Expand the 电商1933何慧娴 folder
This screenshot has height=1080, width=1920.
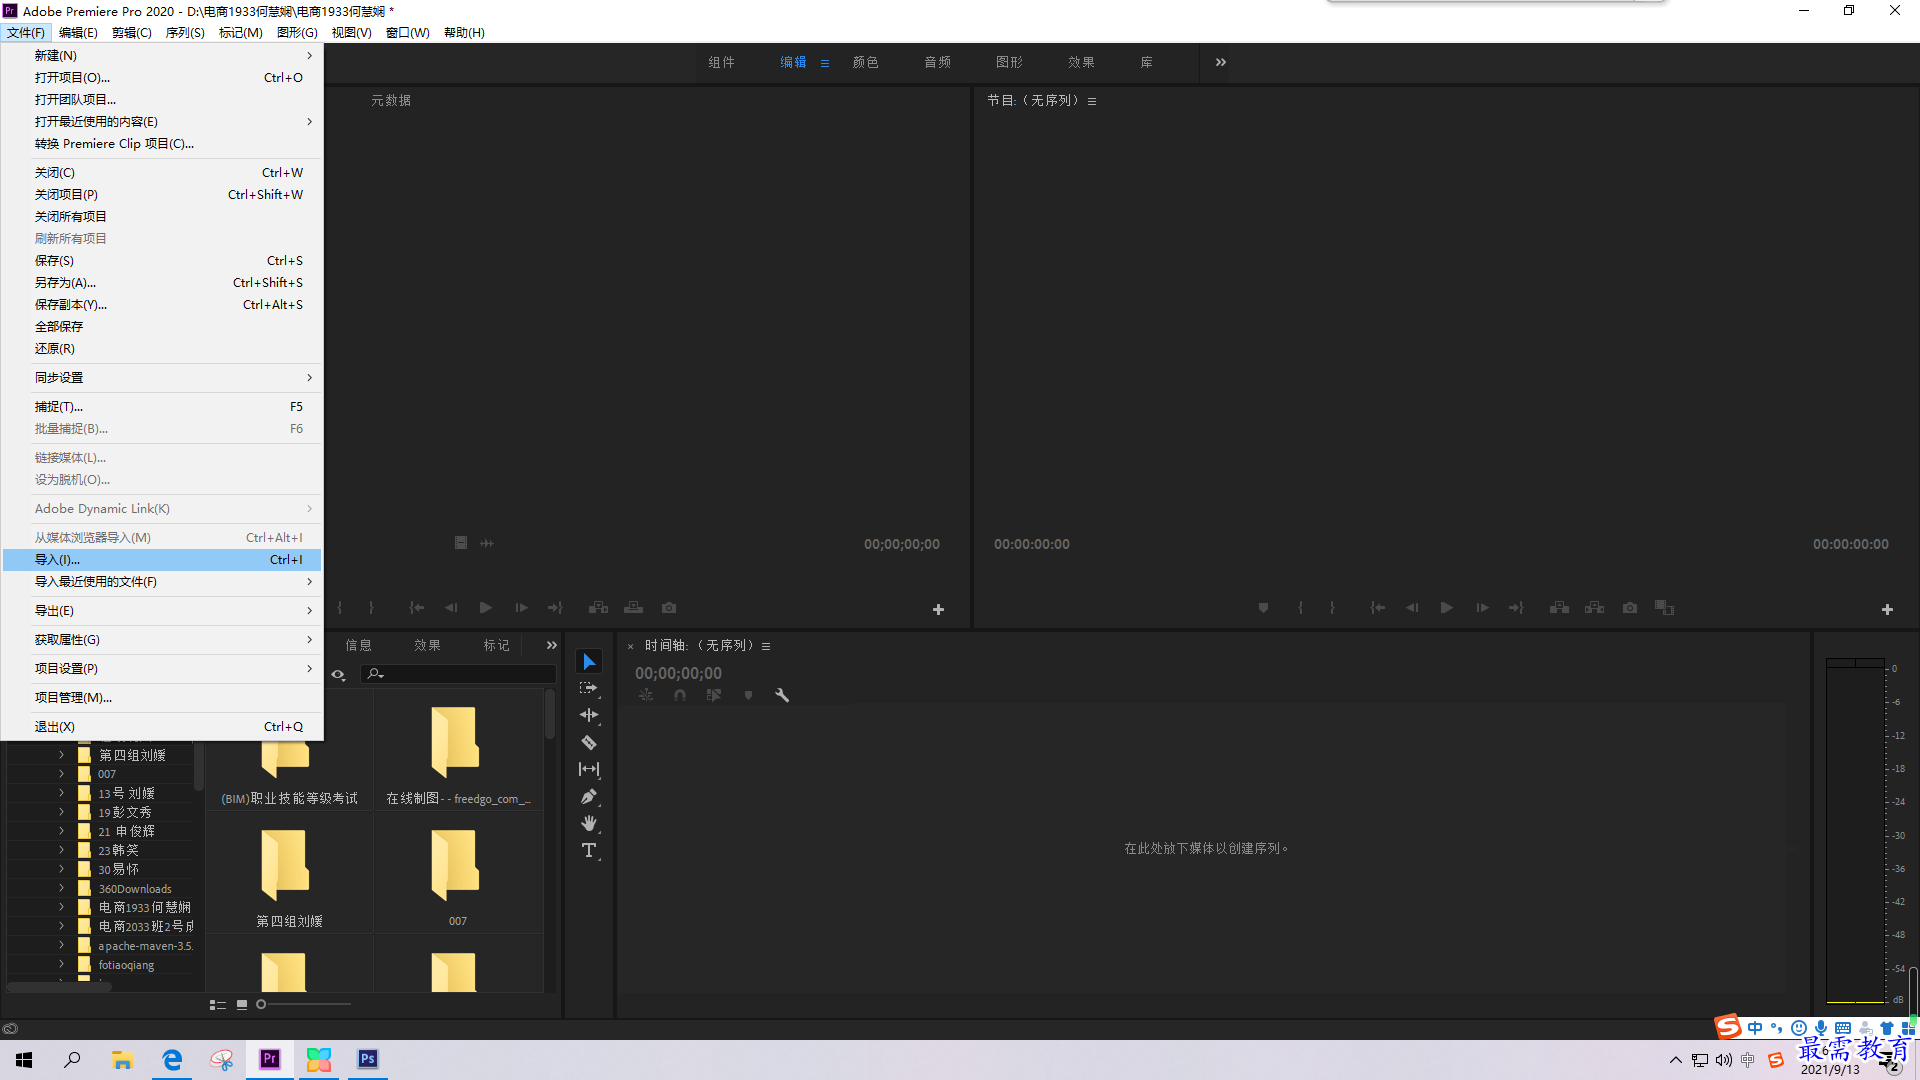tap(61, 907)
